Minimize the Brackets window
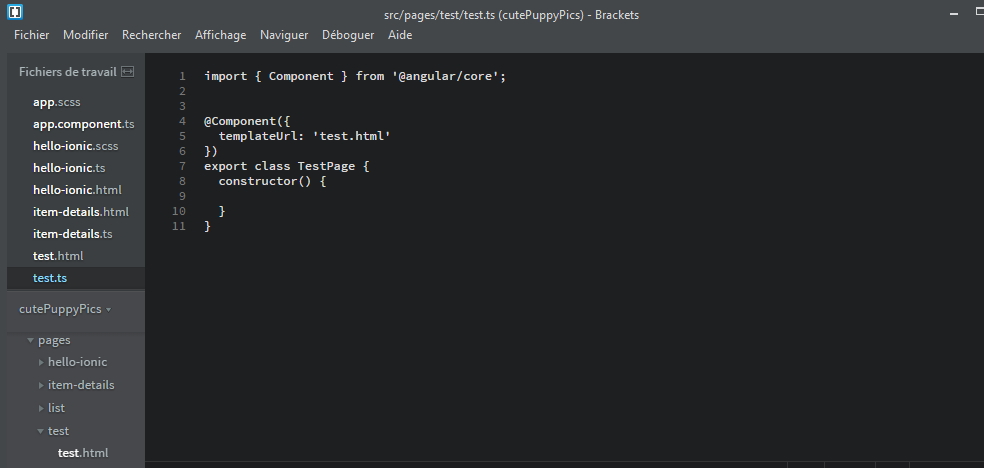Screen dimensions: 984x468 coord(955,13)
